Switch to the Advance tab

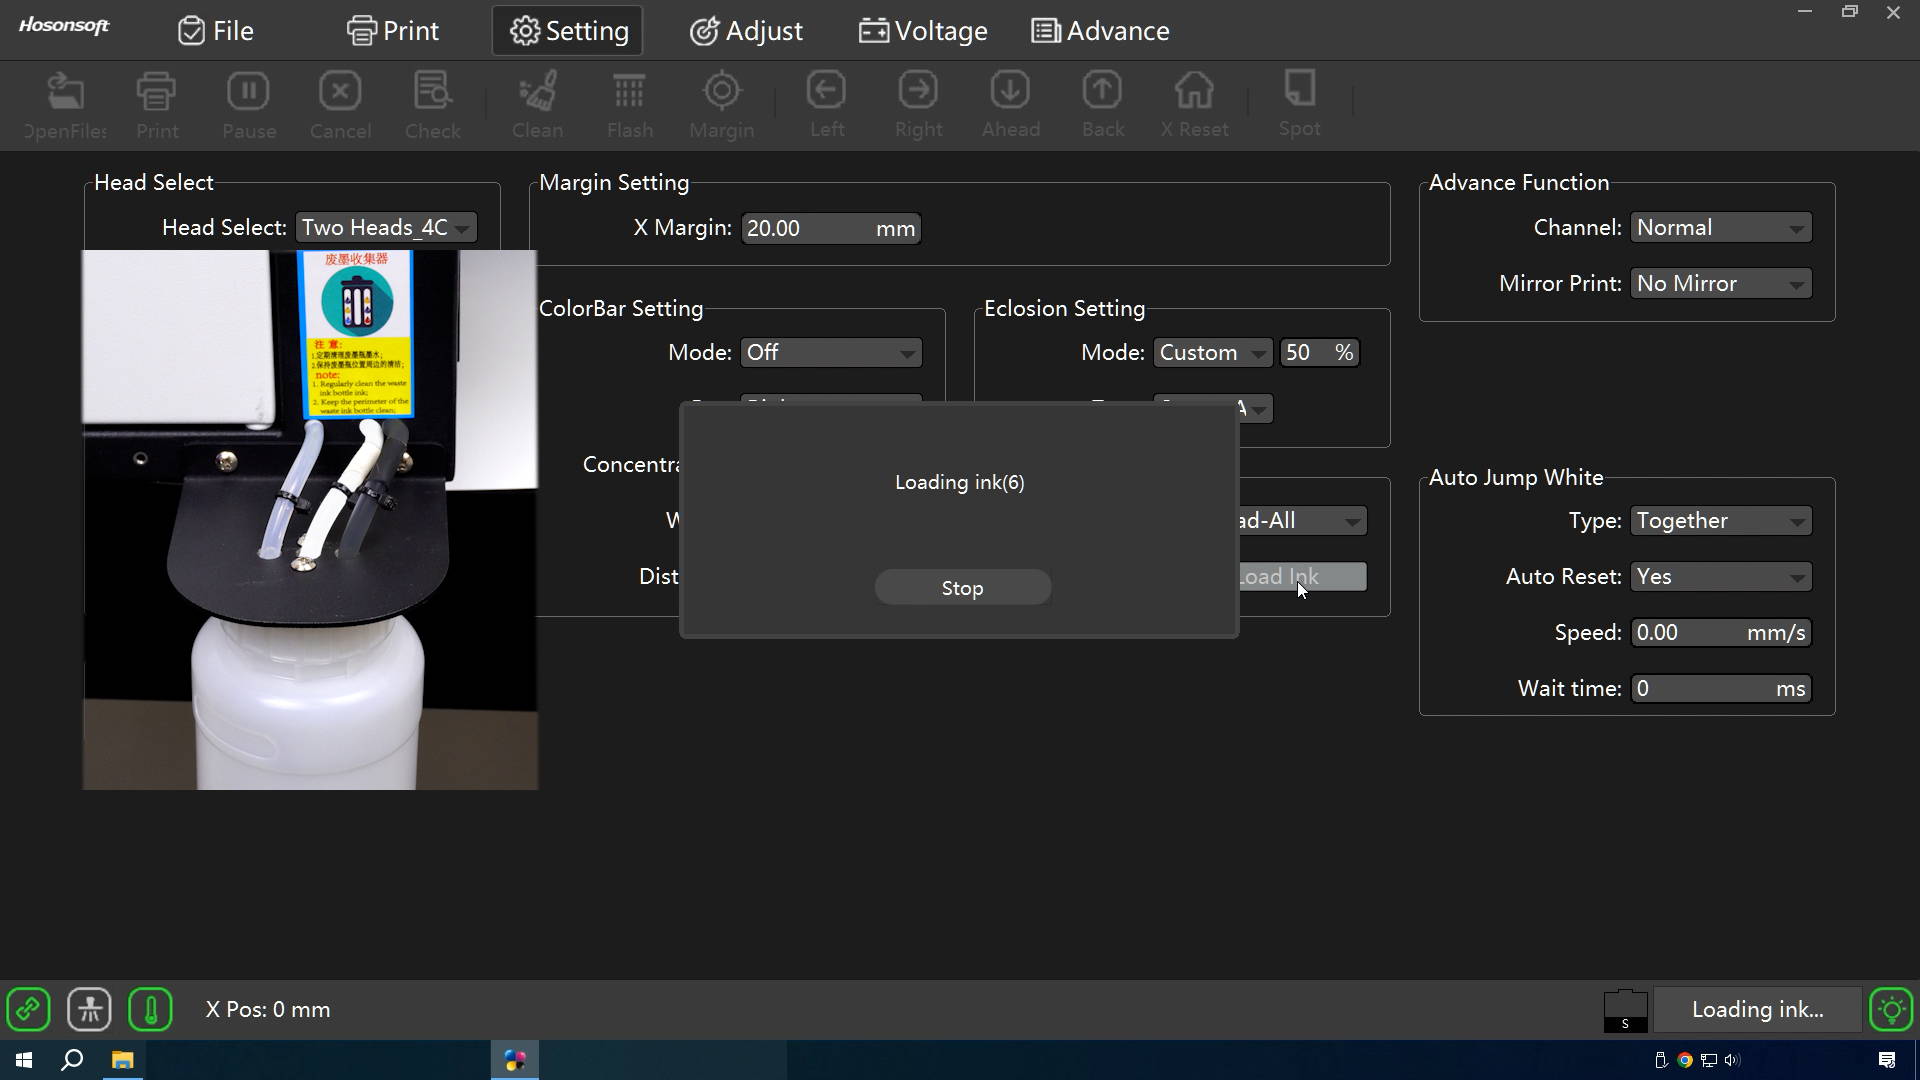tap(1100, 31)
